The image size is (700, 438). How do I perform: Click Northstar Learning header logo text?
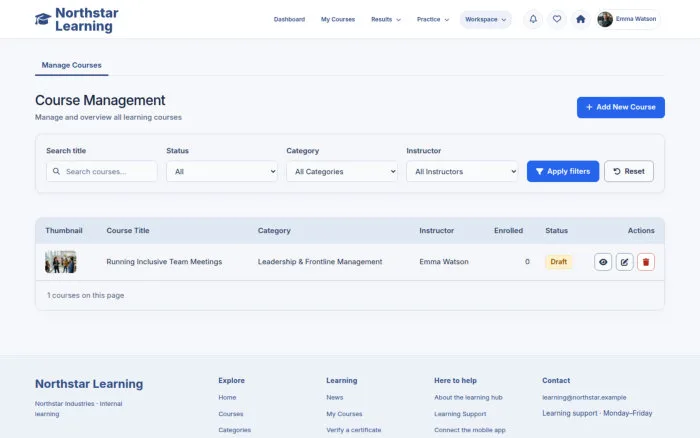click(x=87, y=19)
